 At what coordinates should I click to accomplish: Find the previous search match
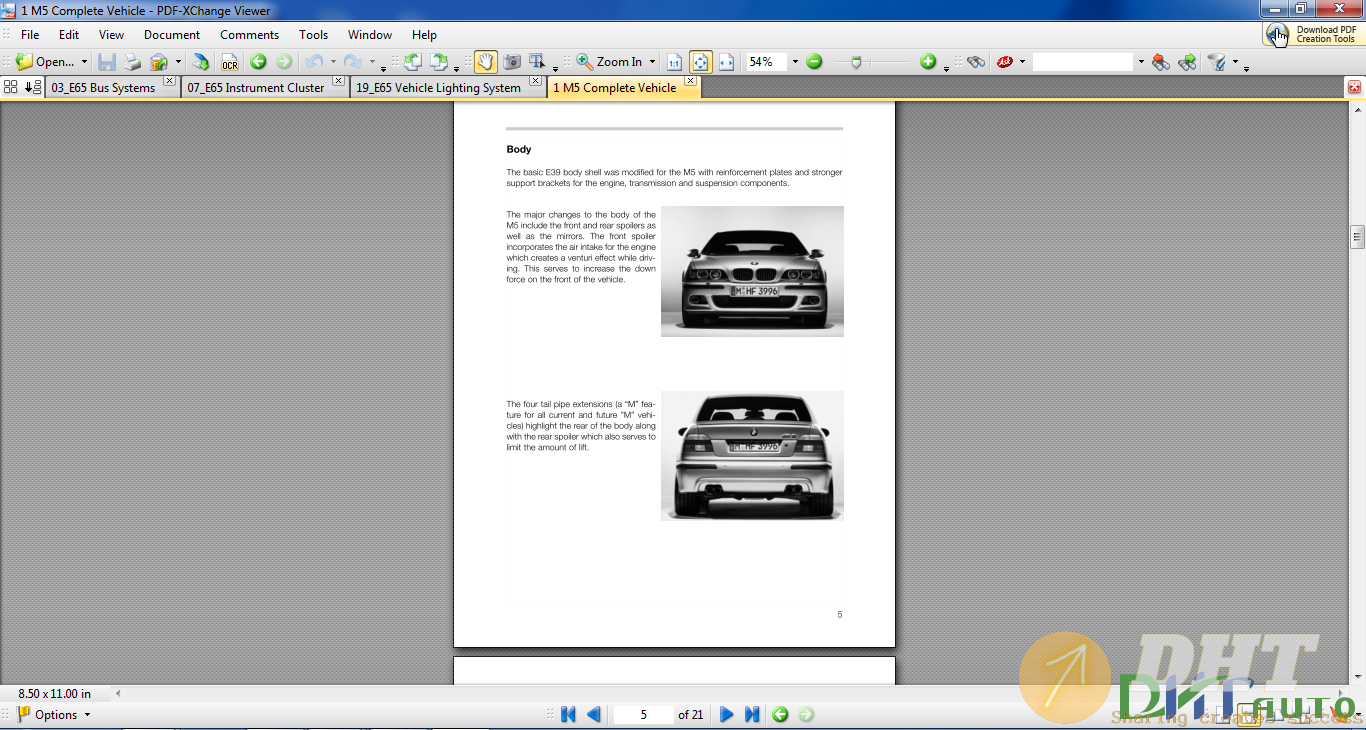point(1161,62)
